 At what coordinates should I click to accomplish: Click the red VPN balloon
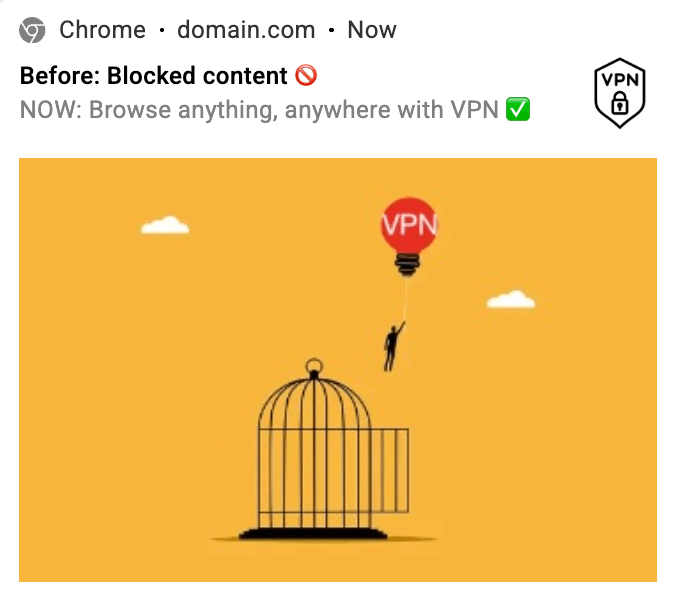point(409,225)
